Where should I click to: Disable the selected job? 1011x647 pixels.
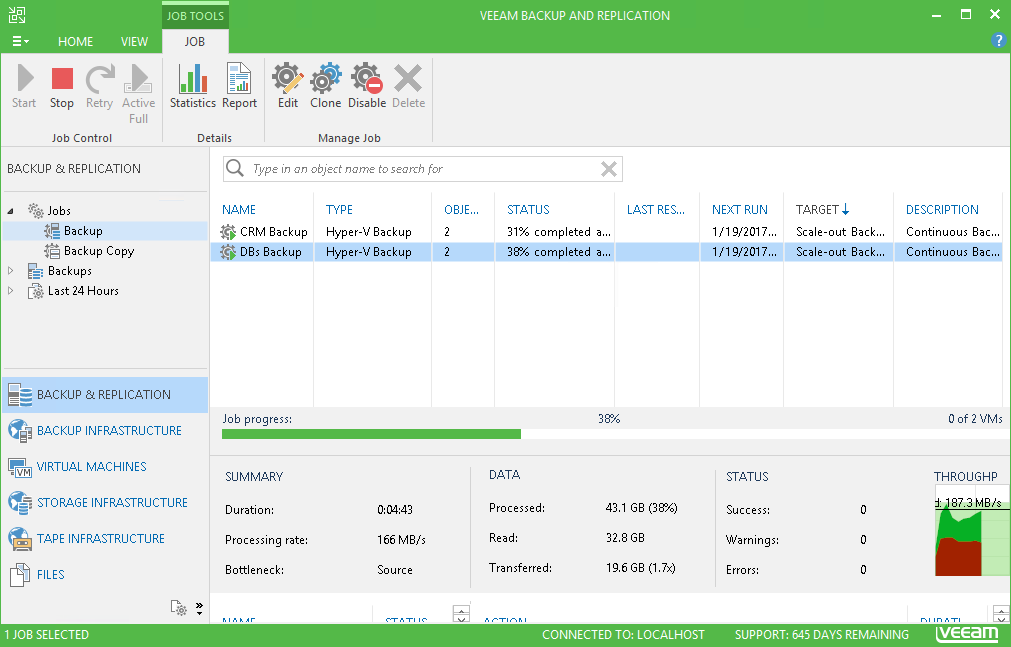pos(367,86)
